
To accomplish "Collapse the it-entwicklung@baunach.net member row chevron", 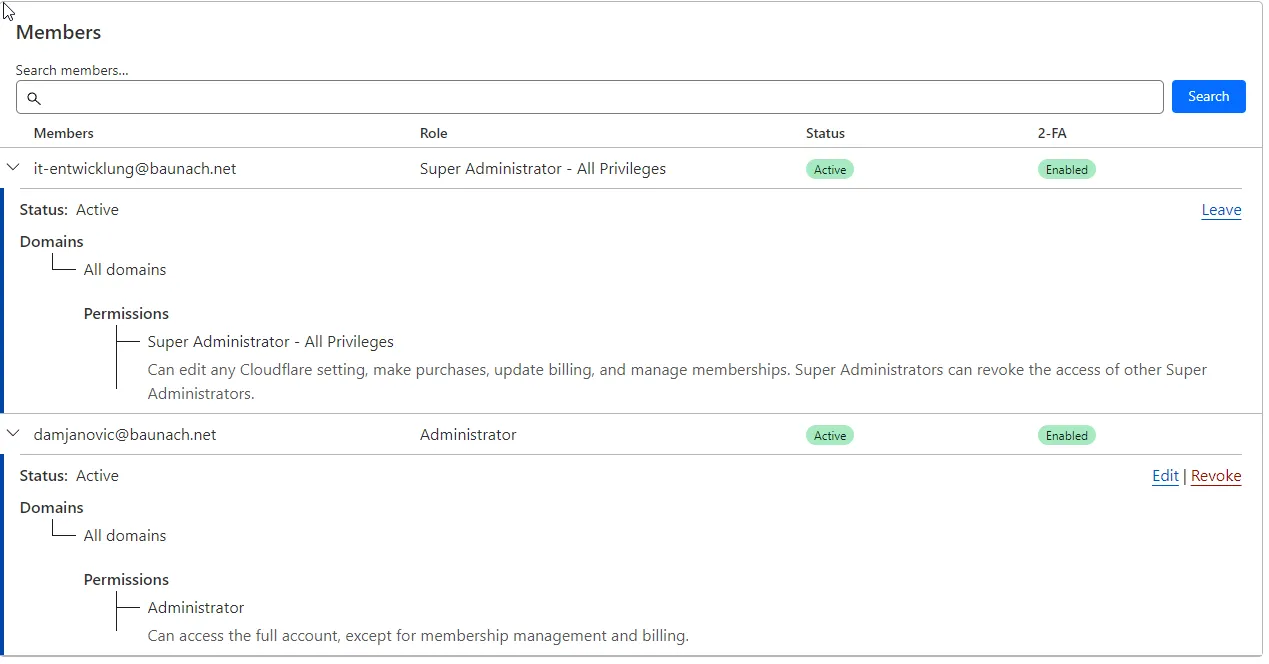I will click(14, 168).
